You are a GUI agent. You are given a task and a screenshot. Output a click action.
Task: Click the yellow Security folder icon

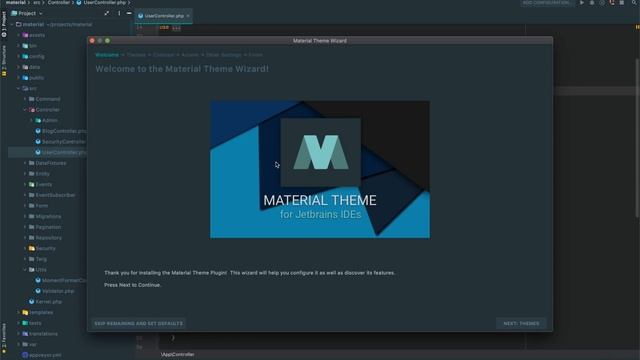point(31,248)
